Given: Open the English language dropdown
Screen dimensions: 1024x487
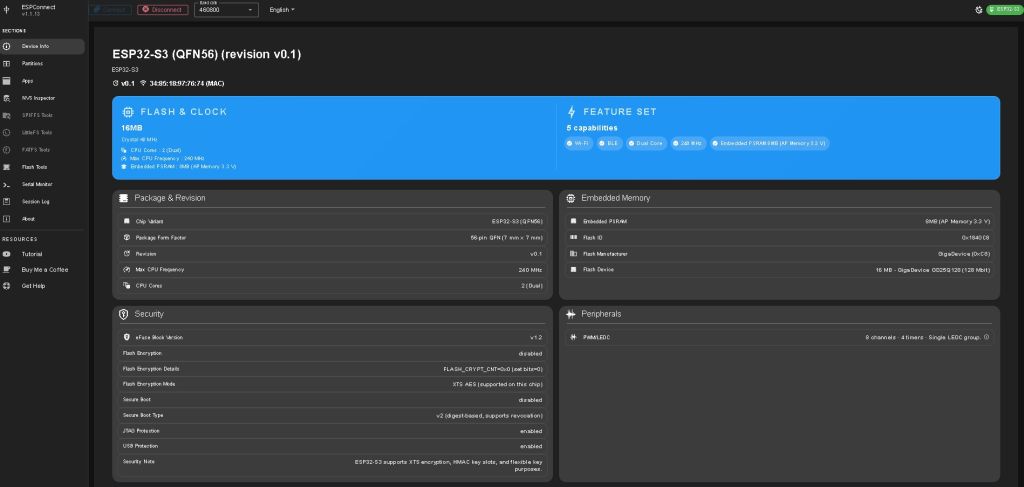Looking at the screenshot, I should click(x=281, y=10).
